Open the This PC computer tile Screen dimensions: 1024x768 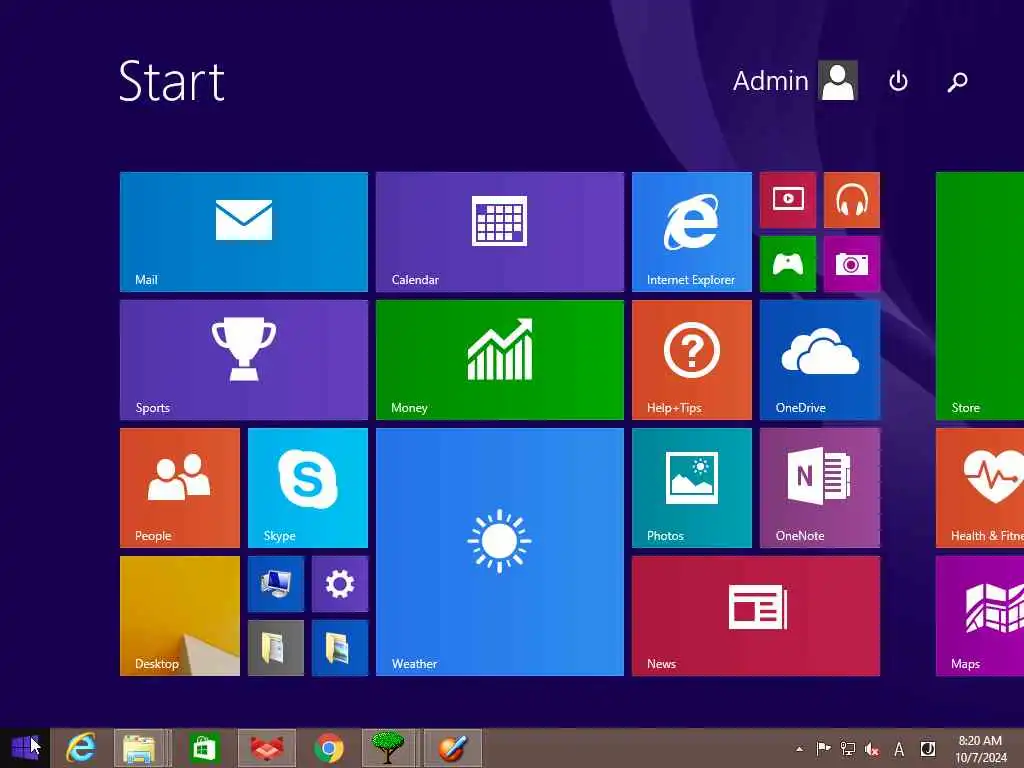[x=276, y=584]
